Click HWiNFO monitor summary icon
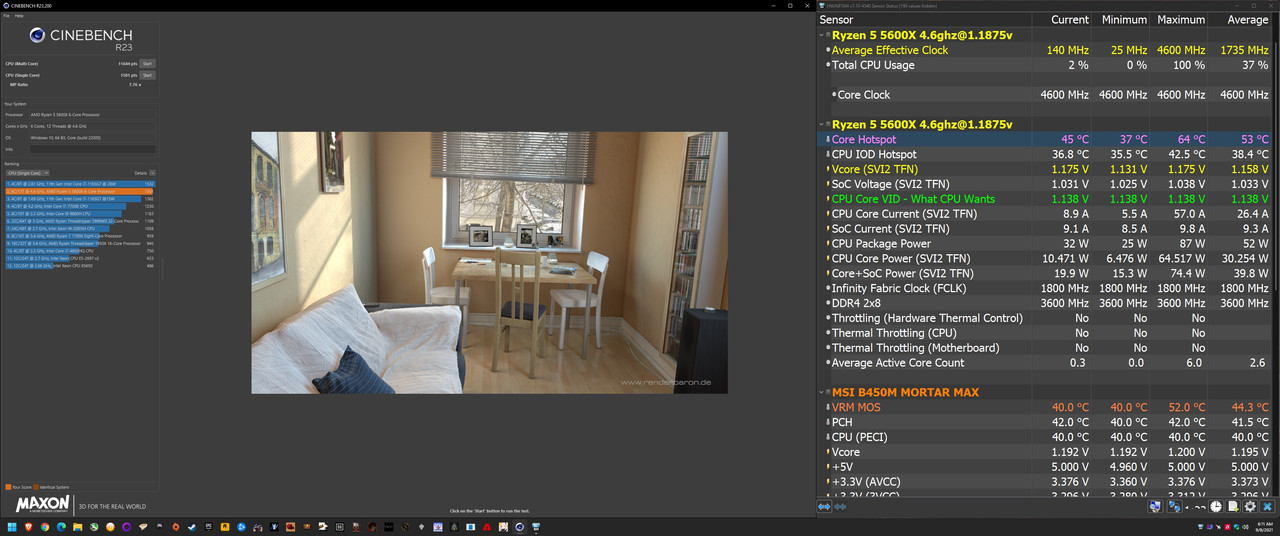The height and width of the screenshot is (536, 1280). [1155, 506]
